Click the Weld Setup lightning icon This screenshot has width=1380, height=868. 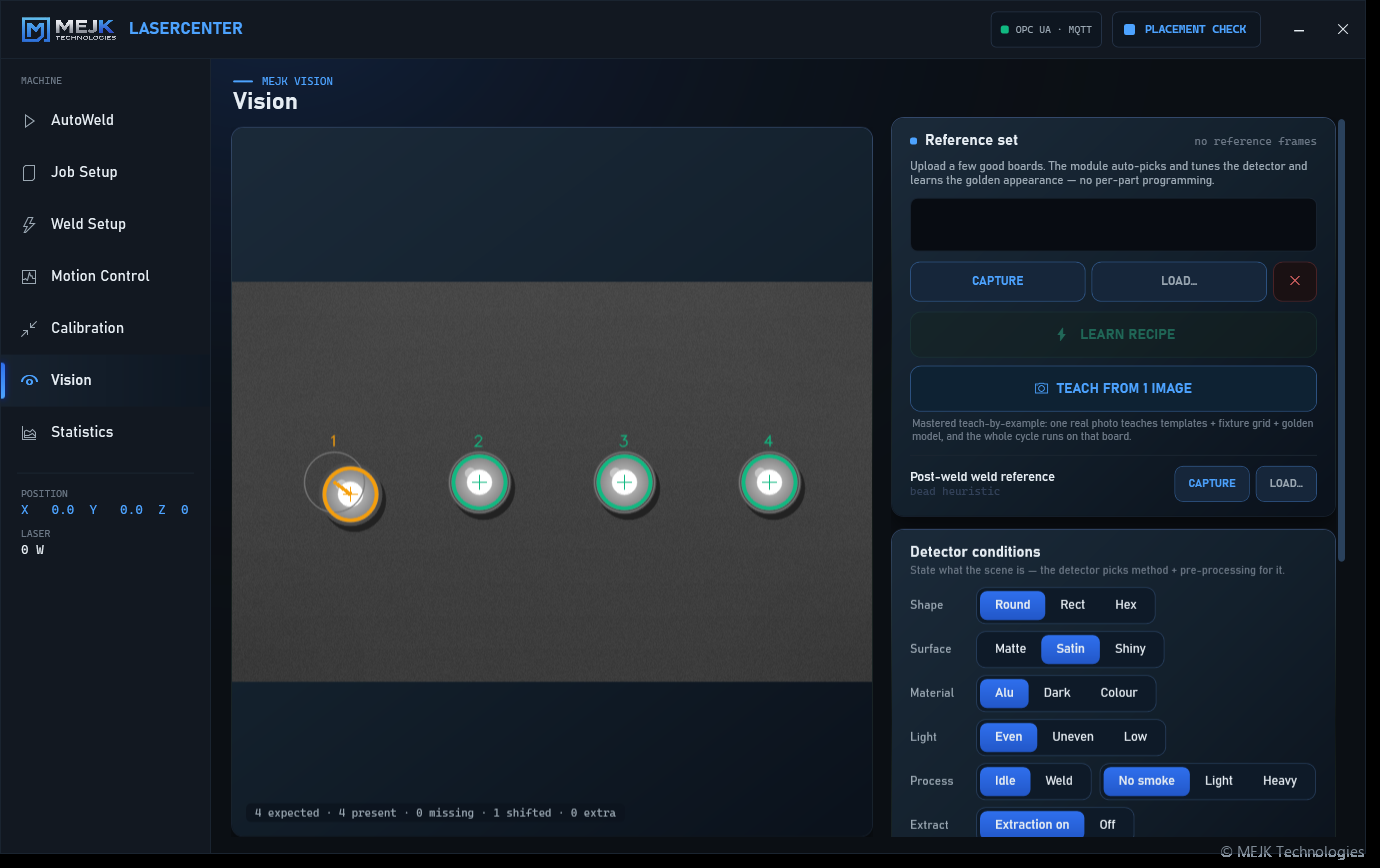(29, 224)
